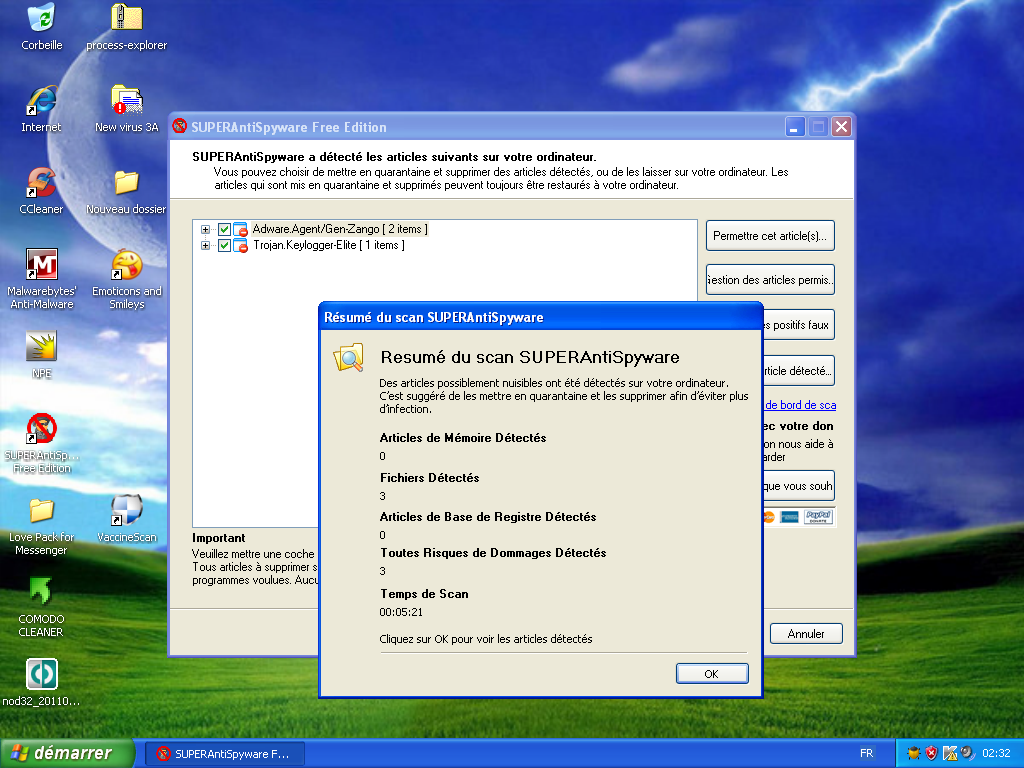Screen dimensions: 1024x768
Task: Click the first system tray icon
Action: tap(914, 754)
